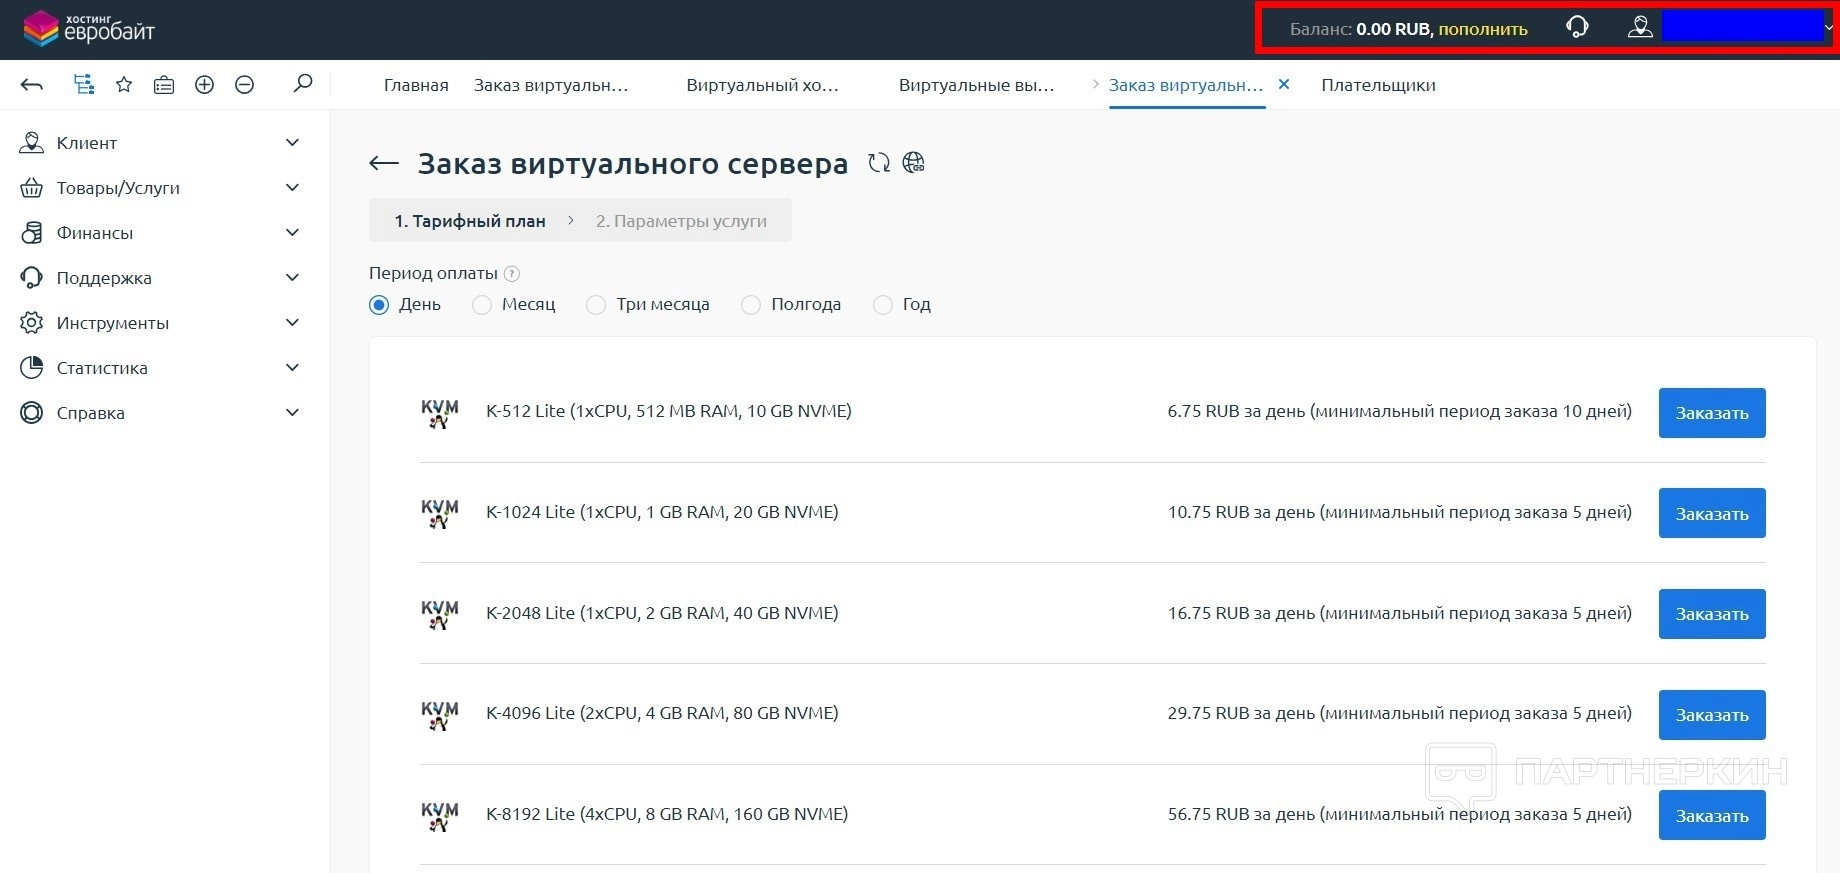
Task: Click the back arrow beside page title
Action: [384, 164]
